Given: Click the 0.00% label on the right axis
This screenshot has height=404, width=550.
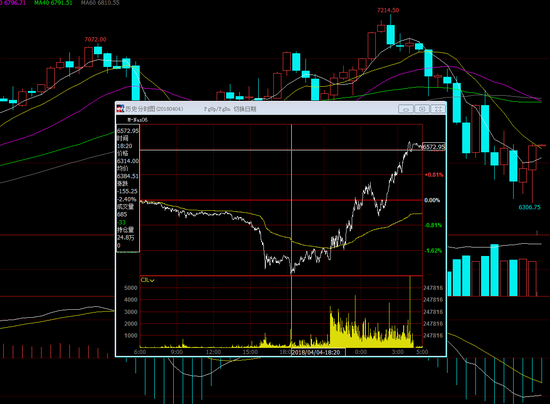Looking at the screenshot, I should tap(432, 200).
